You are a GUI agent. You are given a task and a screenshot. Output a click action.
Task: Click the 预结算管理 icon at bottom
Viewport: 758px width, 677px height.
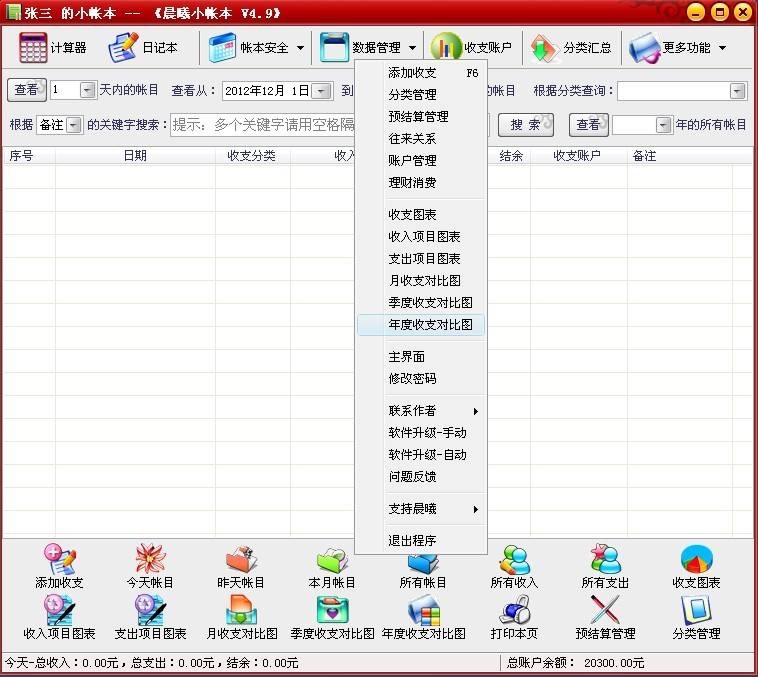click(x=605, y=617)
